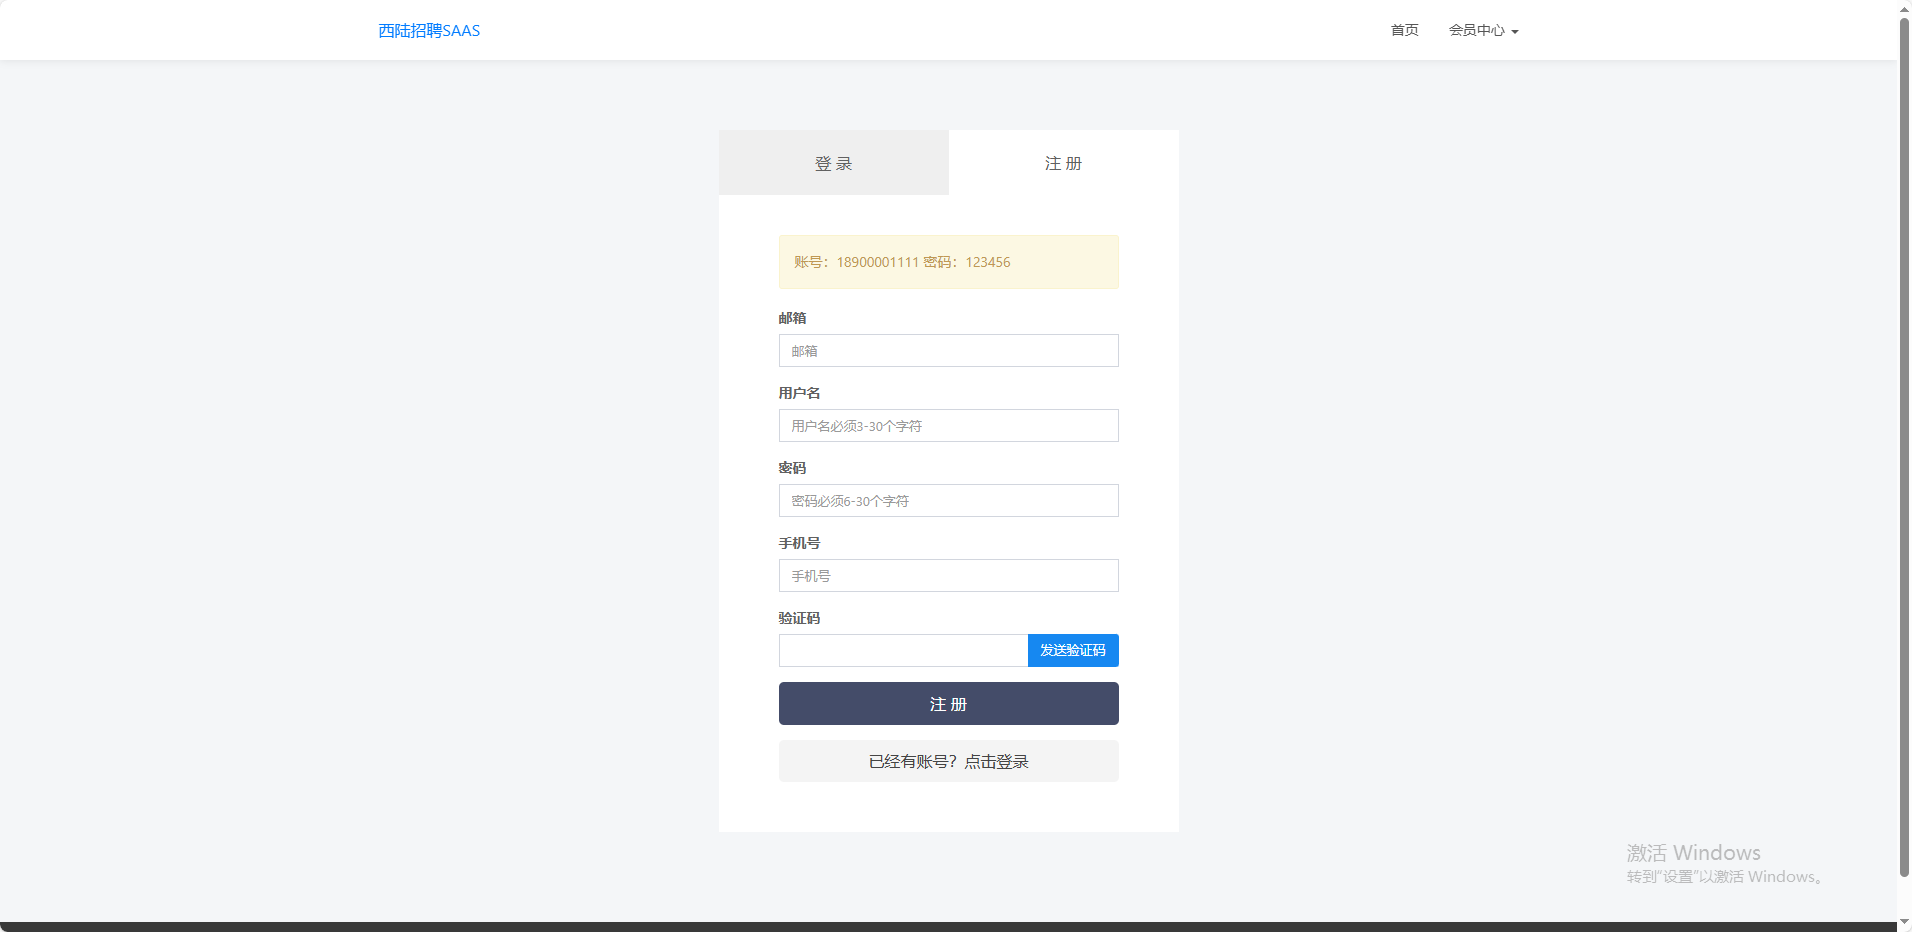Click the 西陆招聘SAAS logo link
1912x932 pixels.
[429, 31]
